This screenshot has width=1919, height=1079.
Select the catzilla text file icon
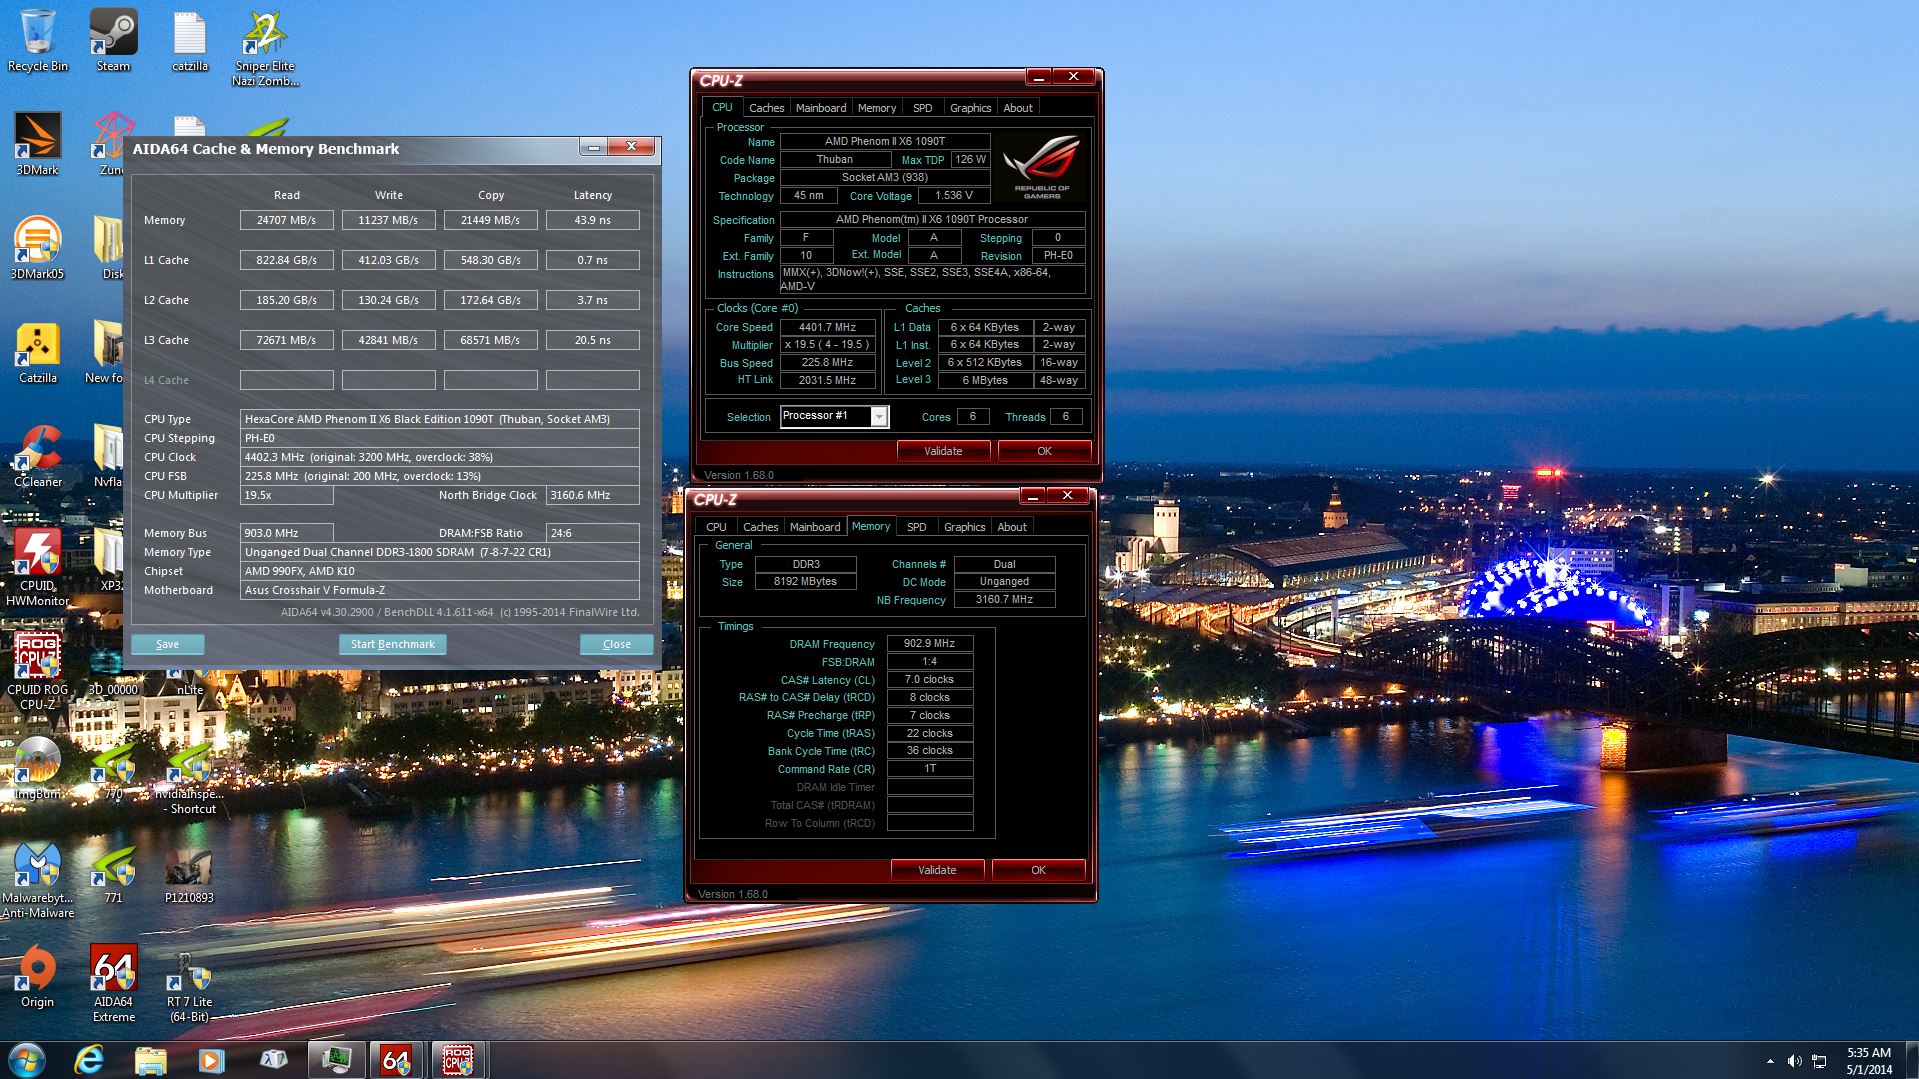(x=189, y=41)
